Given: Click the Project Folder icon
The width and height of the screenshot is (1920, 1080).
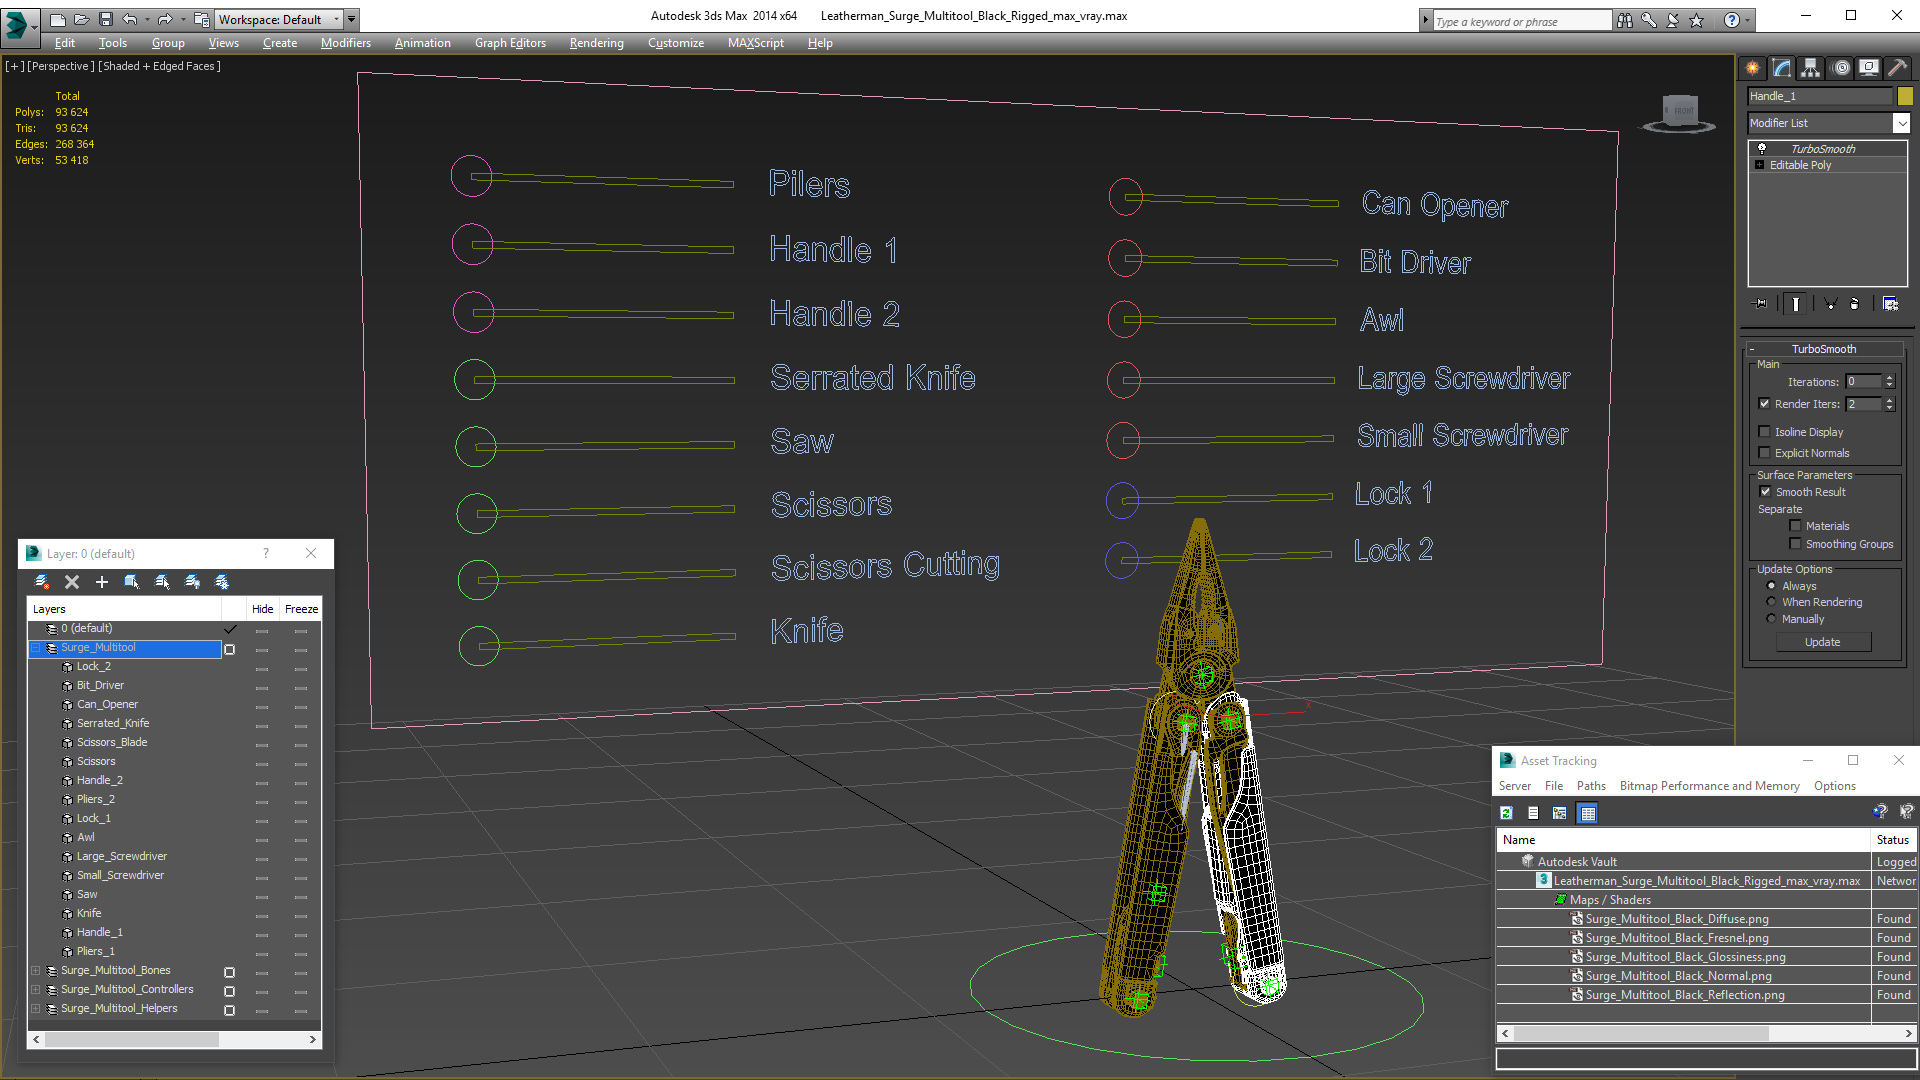Looking at the screenshot, I should 201,19.
